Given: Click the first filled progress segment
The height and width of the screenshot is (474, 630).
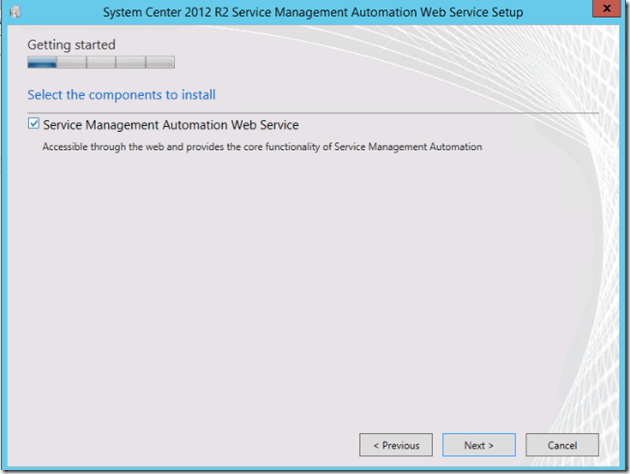Looking at the screenshot, I should 42,62.
